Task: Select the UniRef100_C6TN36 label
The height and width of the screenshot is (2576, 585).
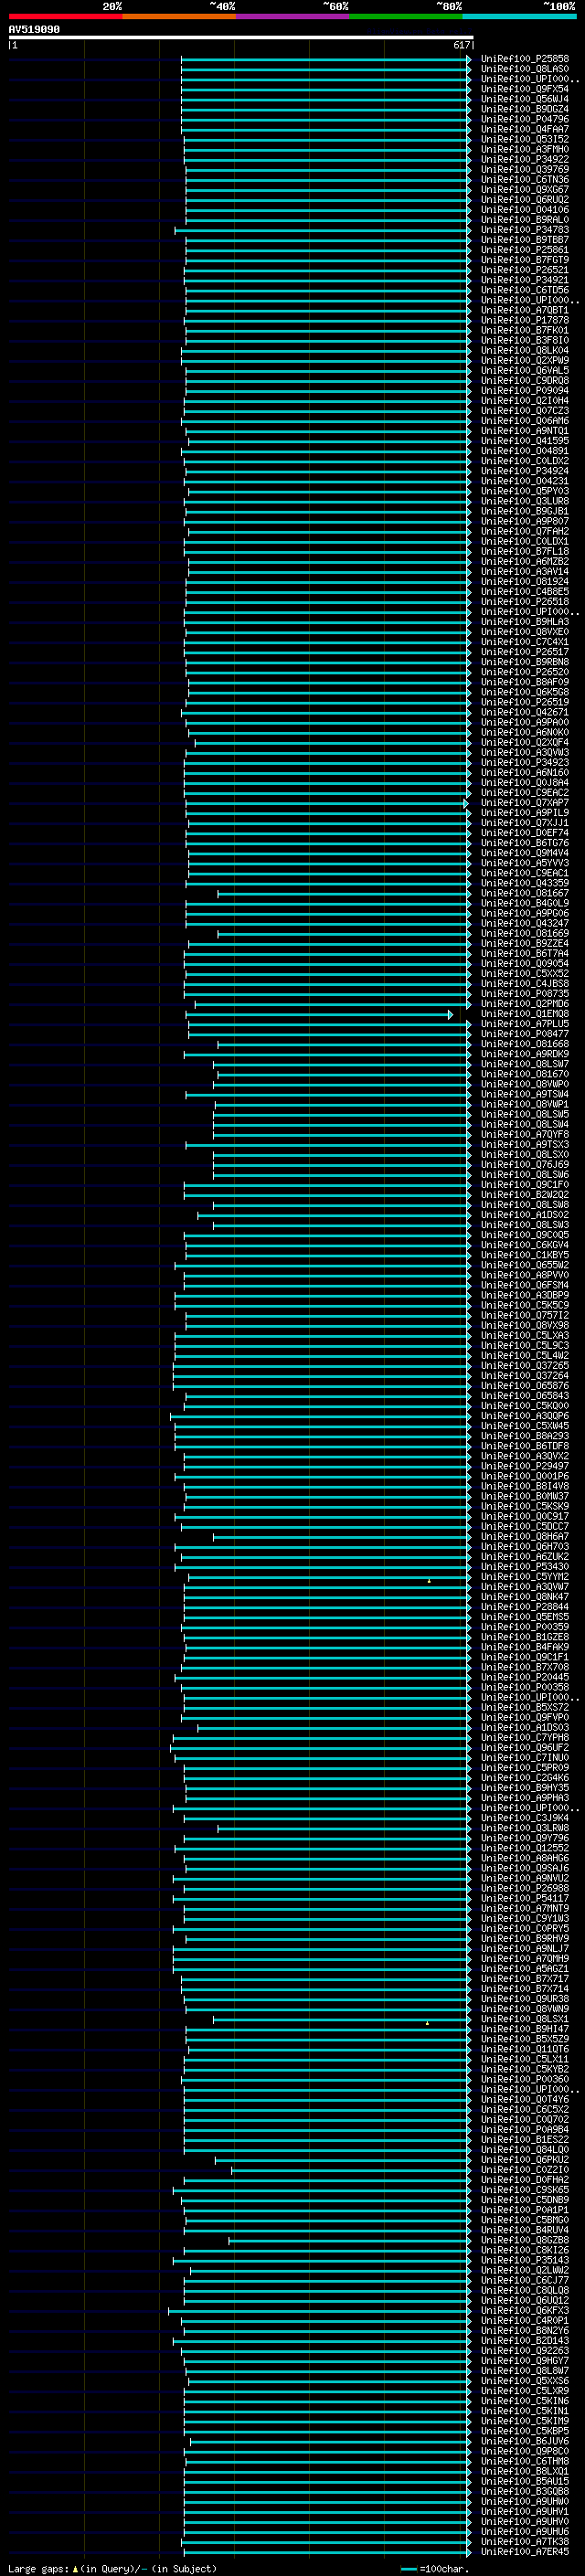Action: [x=525, y=179]
